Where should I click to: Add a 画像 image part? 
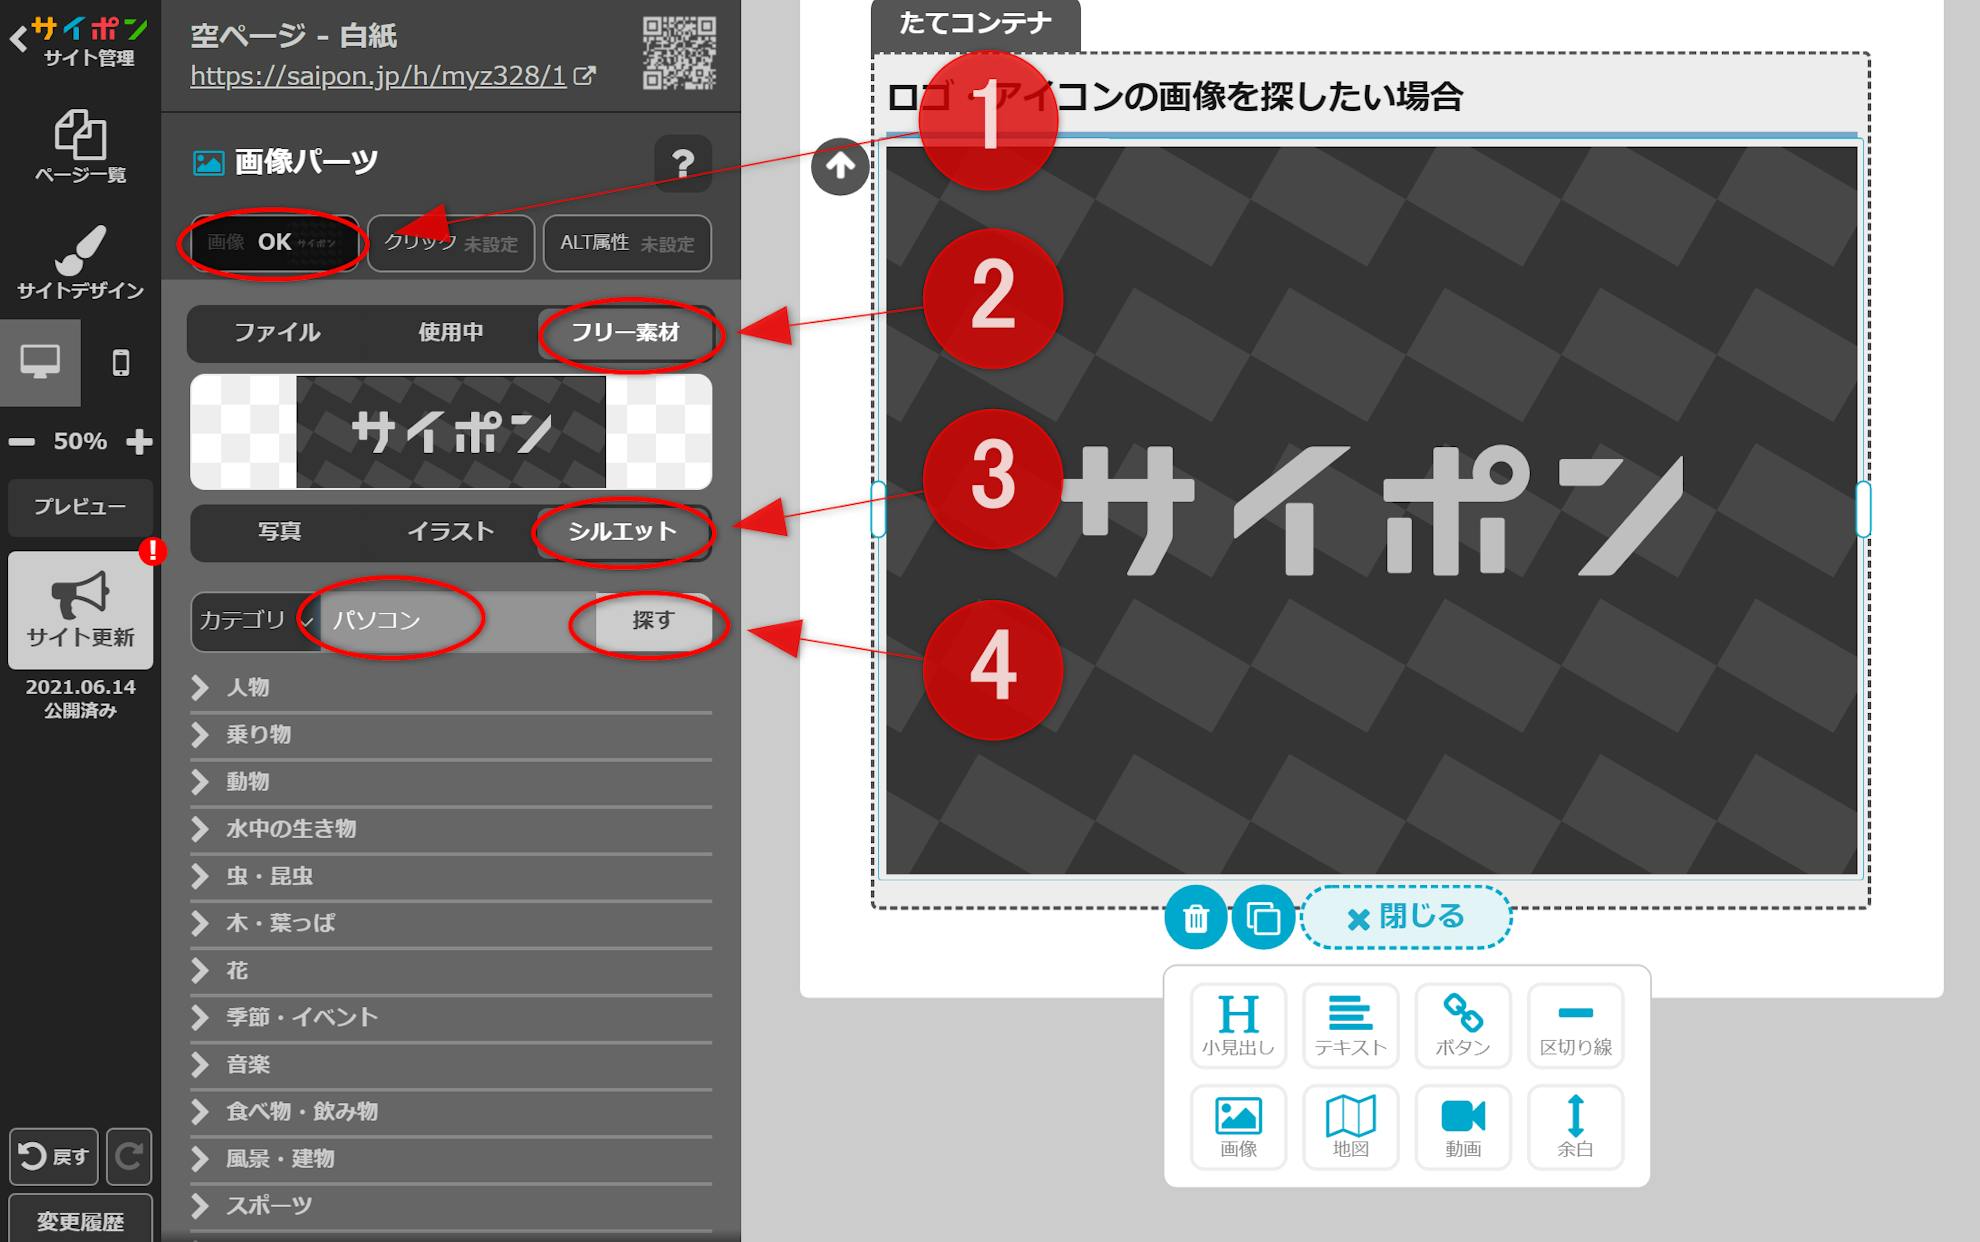coord(1238,1127)
